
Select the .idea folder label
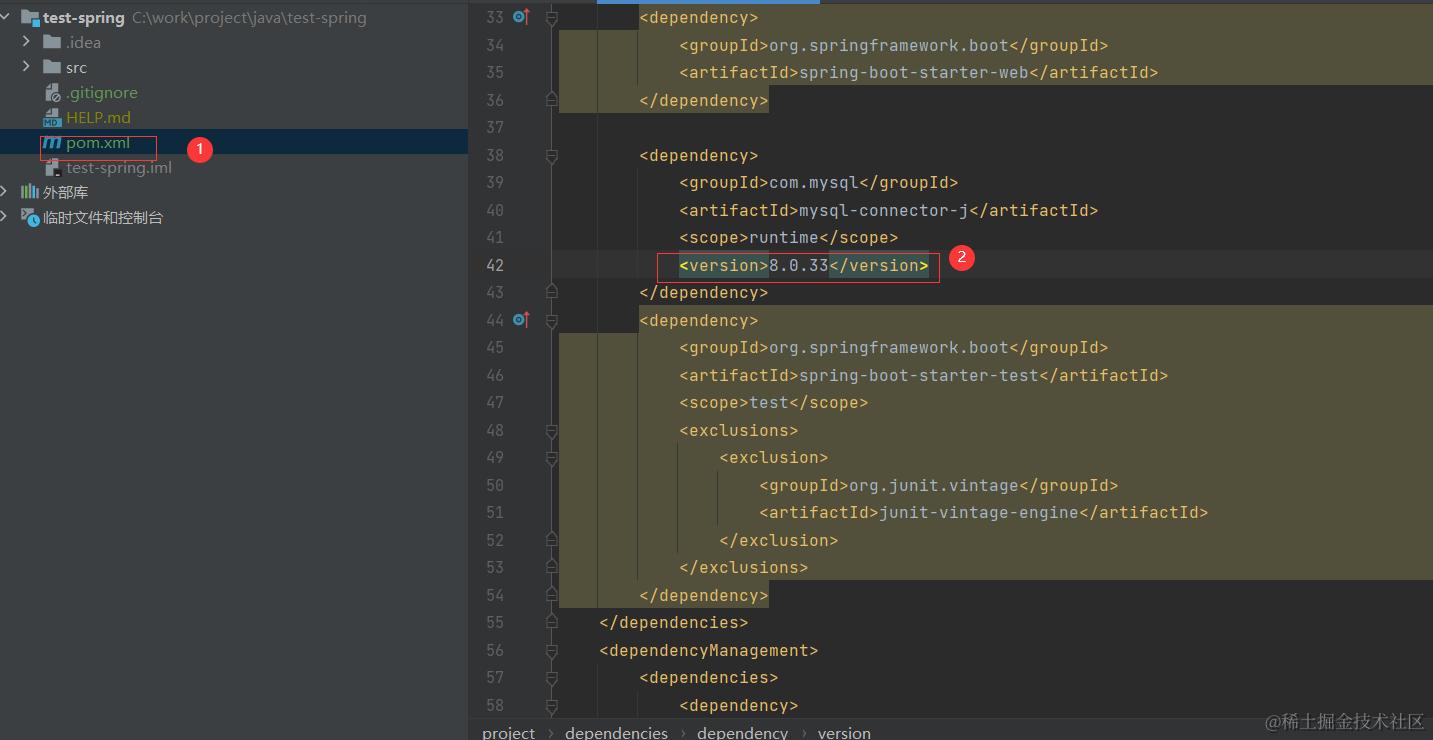click(83, 42)
